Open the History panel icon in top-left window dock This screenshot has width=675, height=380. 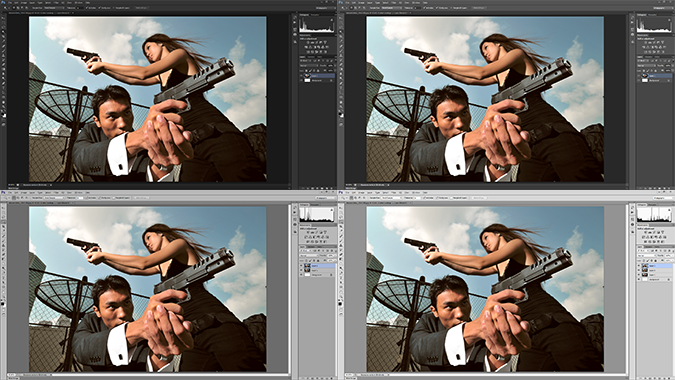(295, 17)
